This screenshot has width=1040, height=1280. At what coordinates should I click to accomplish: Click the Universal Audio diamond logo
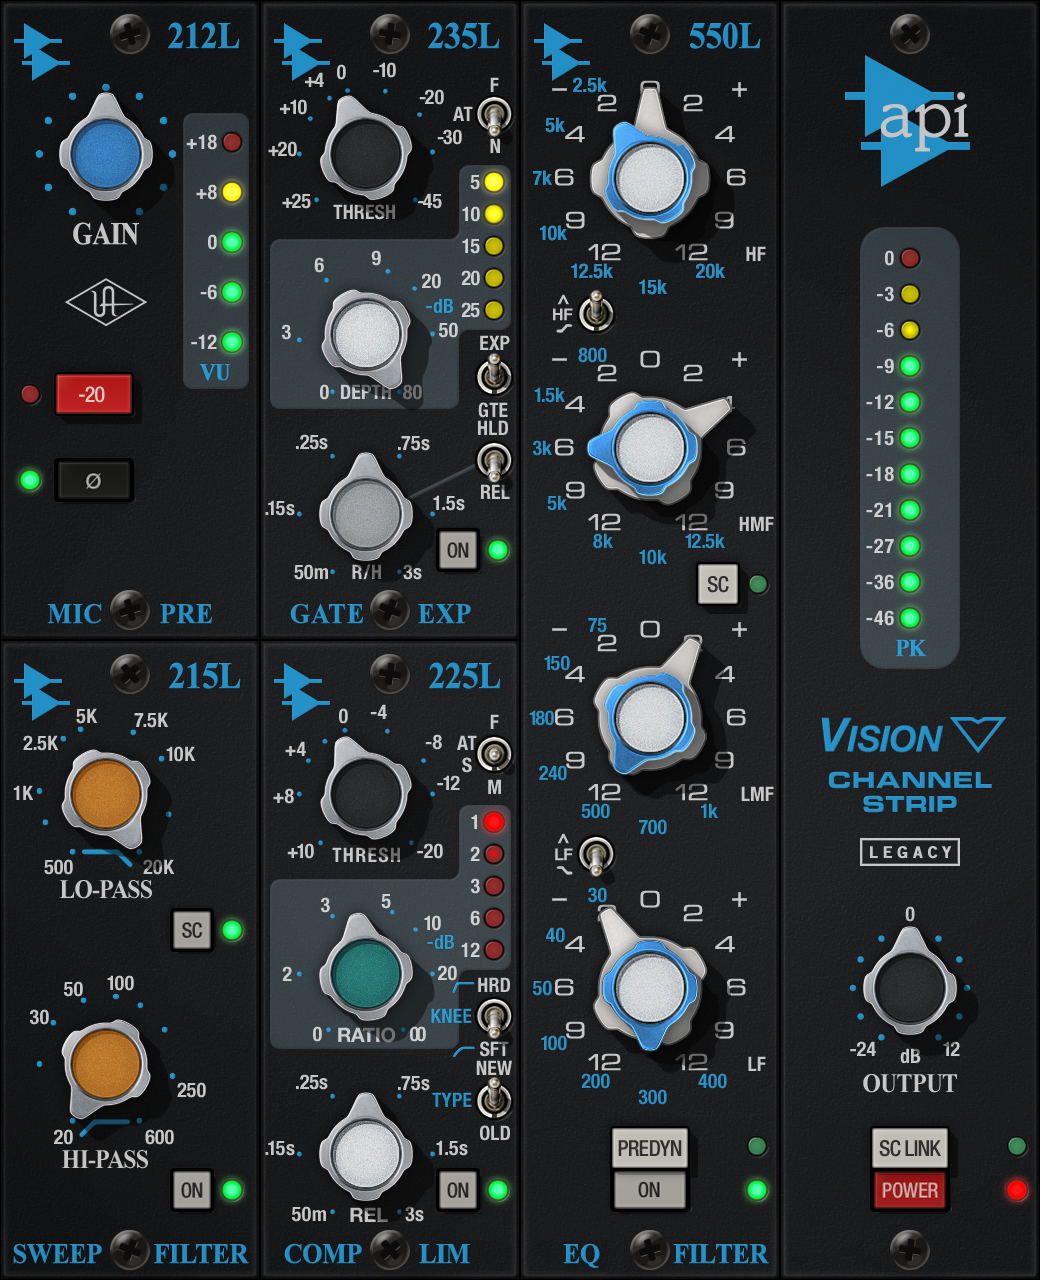[x=106, y=303]
